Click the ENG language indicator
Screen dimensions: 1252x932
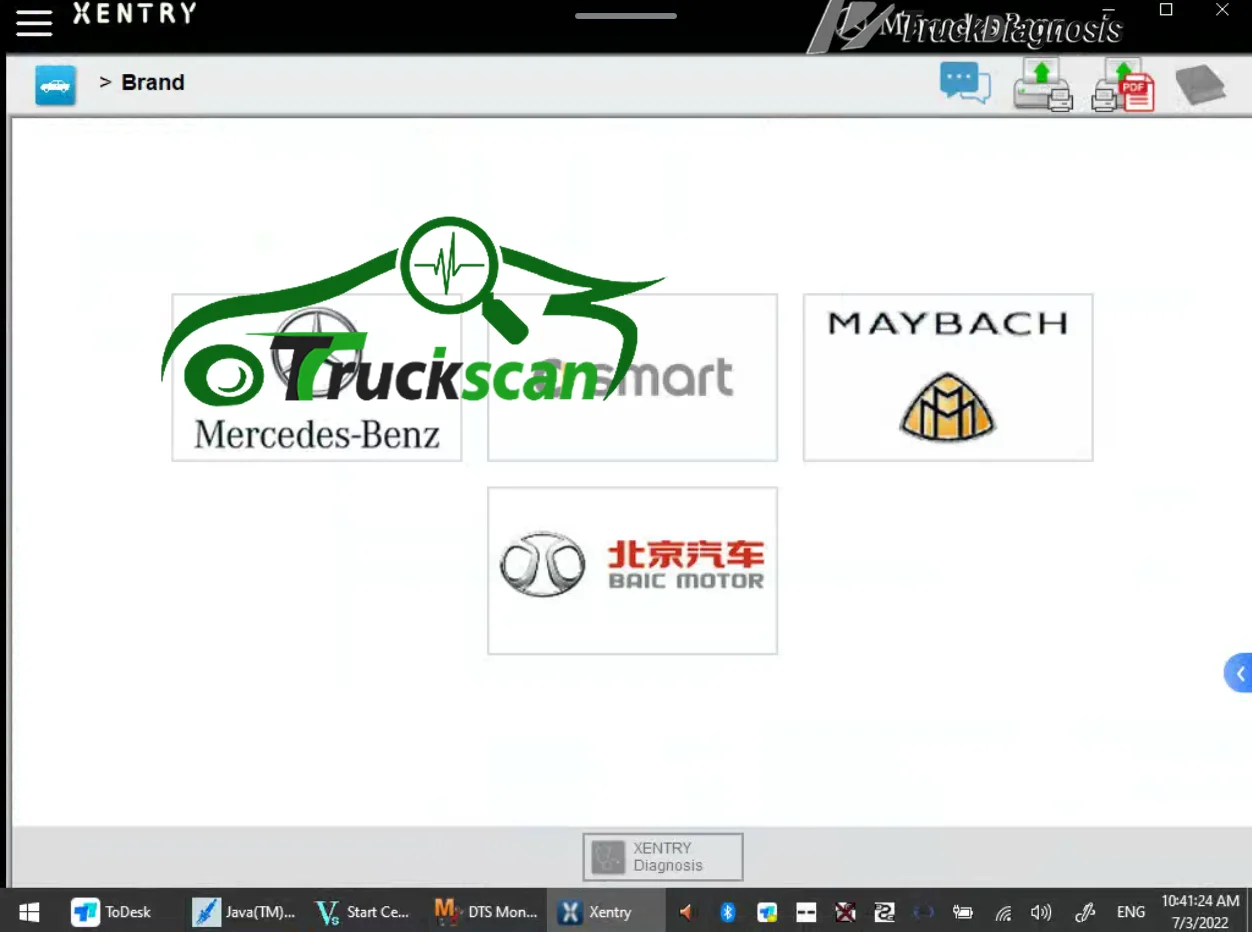coord(1131,912)
